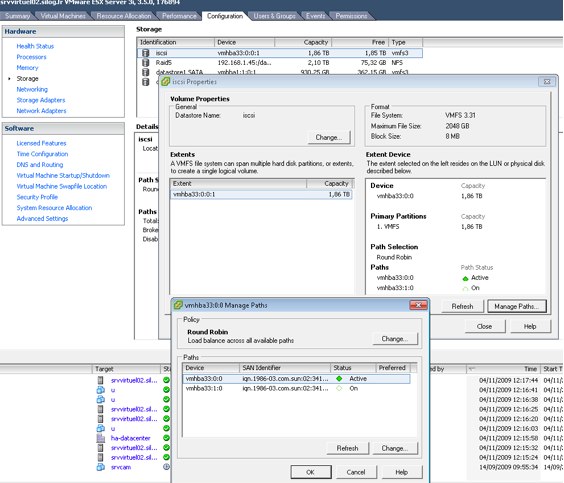Viewport: 564px width, 483px height.
Task: Select the Raid5 datastore row
Action: [279, 63]
